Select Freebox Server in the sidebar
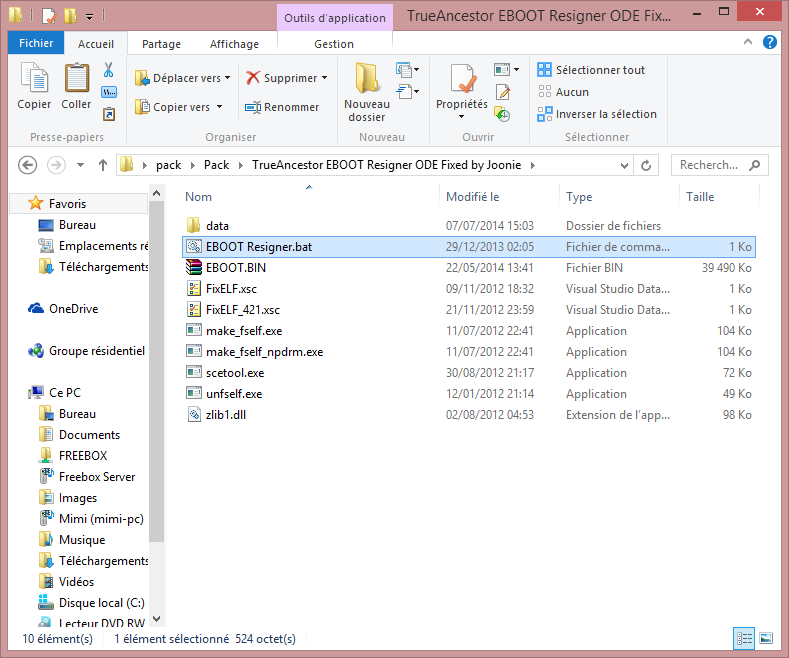The image size is (789, 658). pos(88,476)
